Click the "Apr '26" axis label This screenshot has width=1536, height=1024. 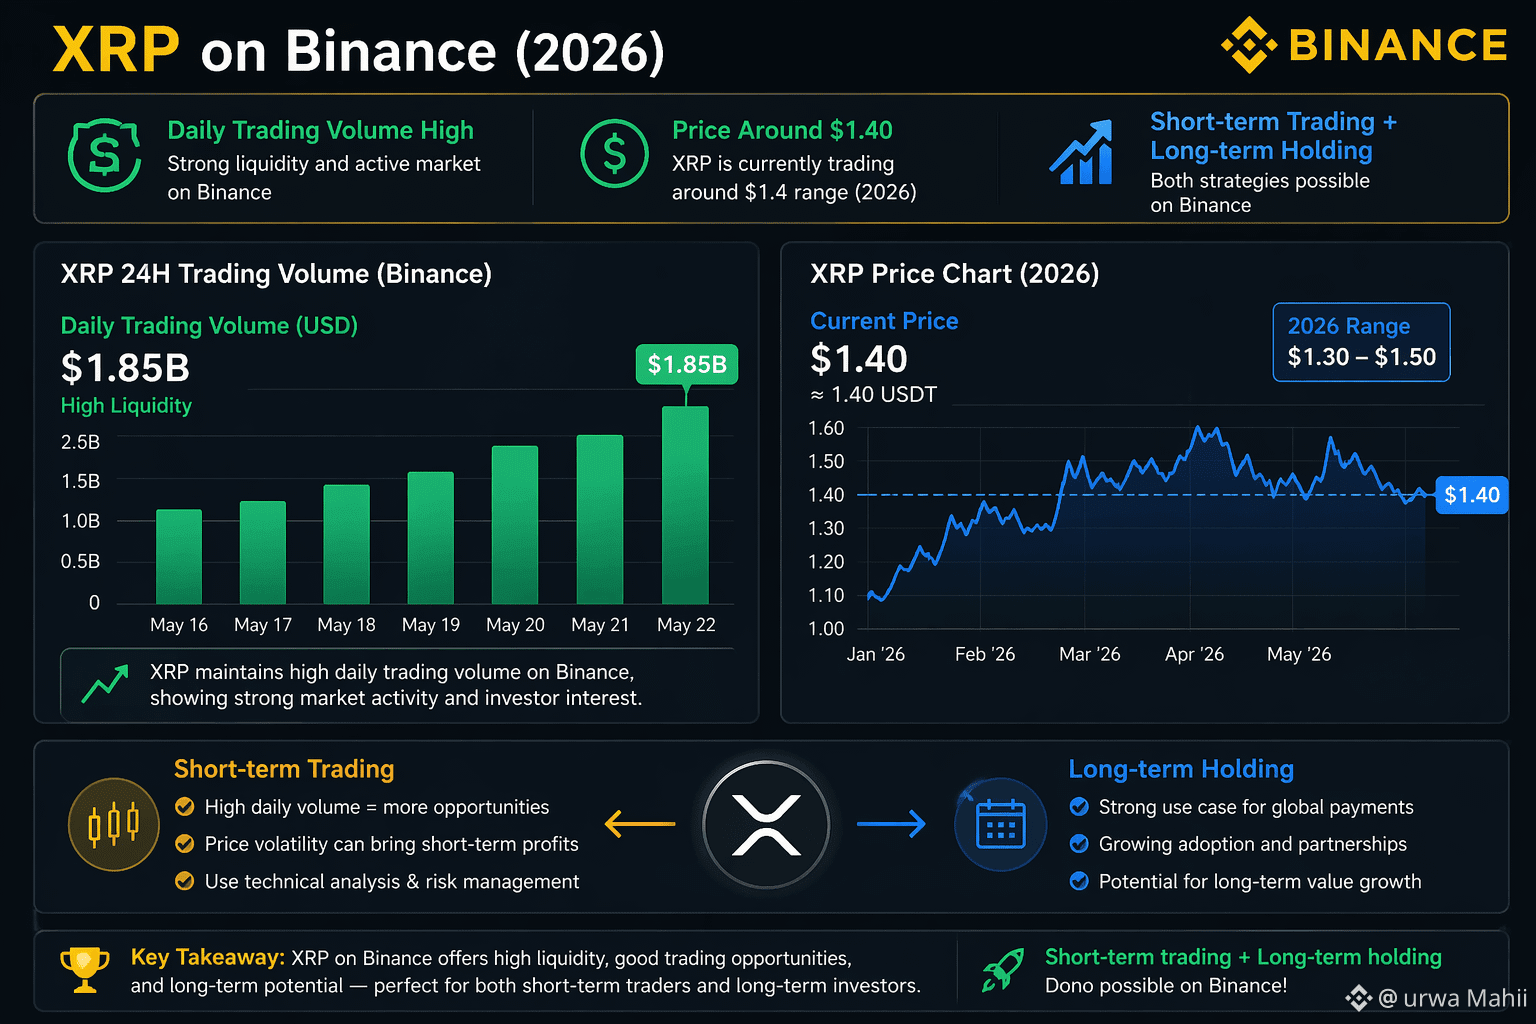coord(1194,654)
